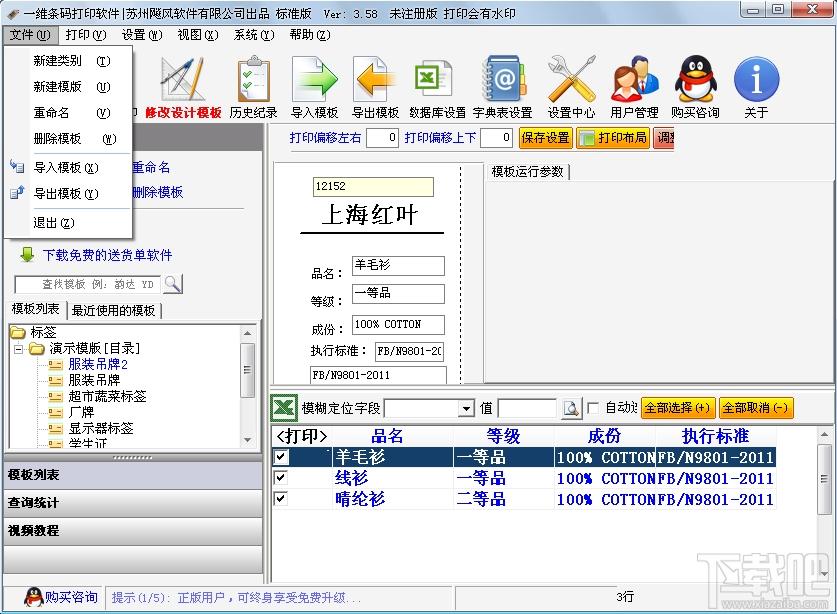Click the status bar 购买咨询 penguin icon

click(x=34, y=597)
